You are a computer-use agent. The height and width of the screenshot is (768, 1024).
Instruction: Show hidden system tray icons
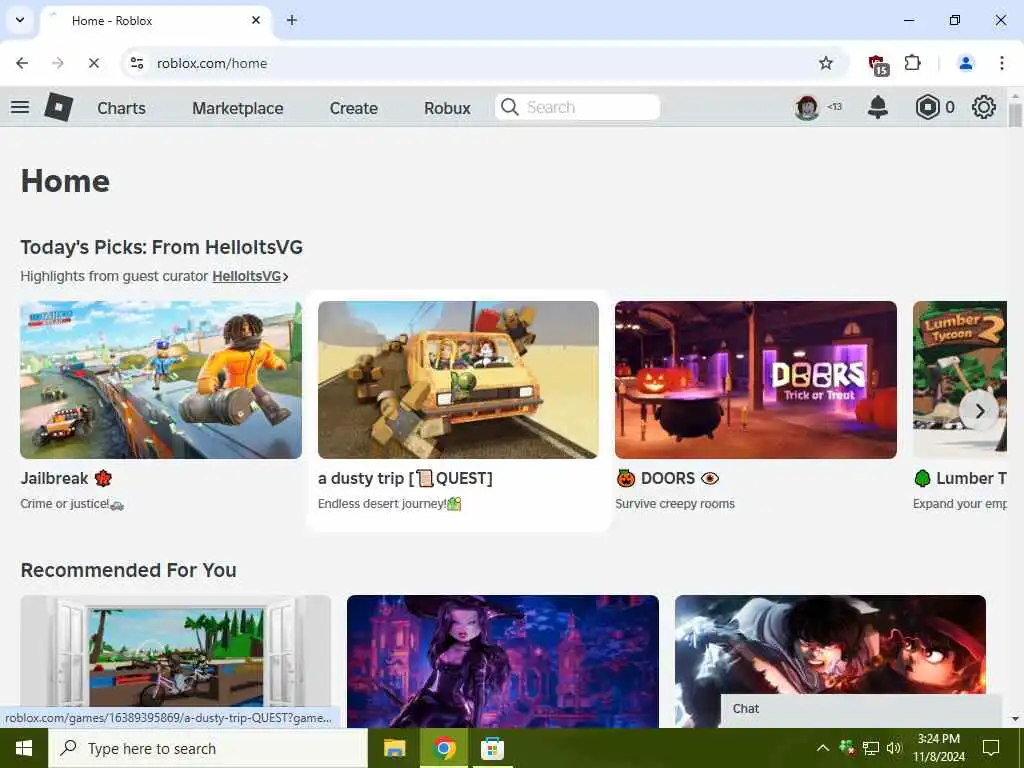823,748
